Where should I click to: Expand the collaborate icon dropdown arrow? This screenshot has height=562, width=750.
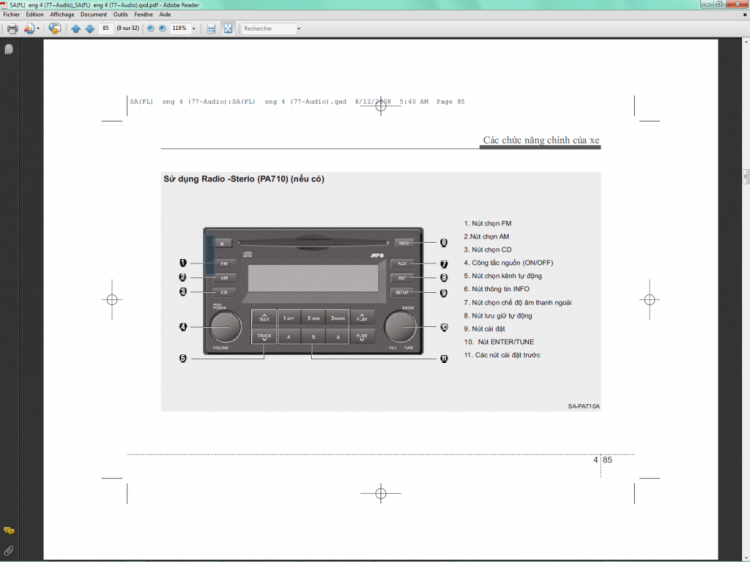[38, 29]
